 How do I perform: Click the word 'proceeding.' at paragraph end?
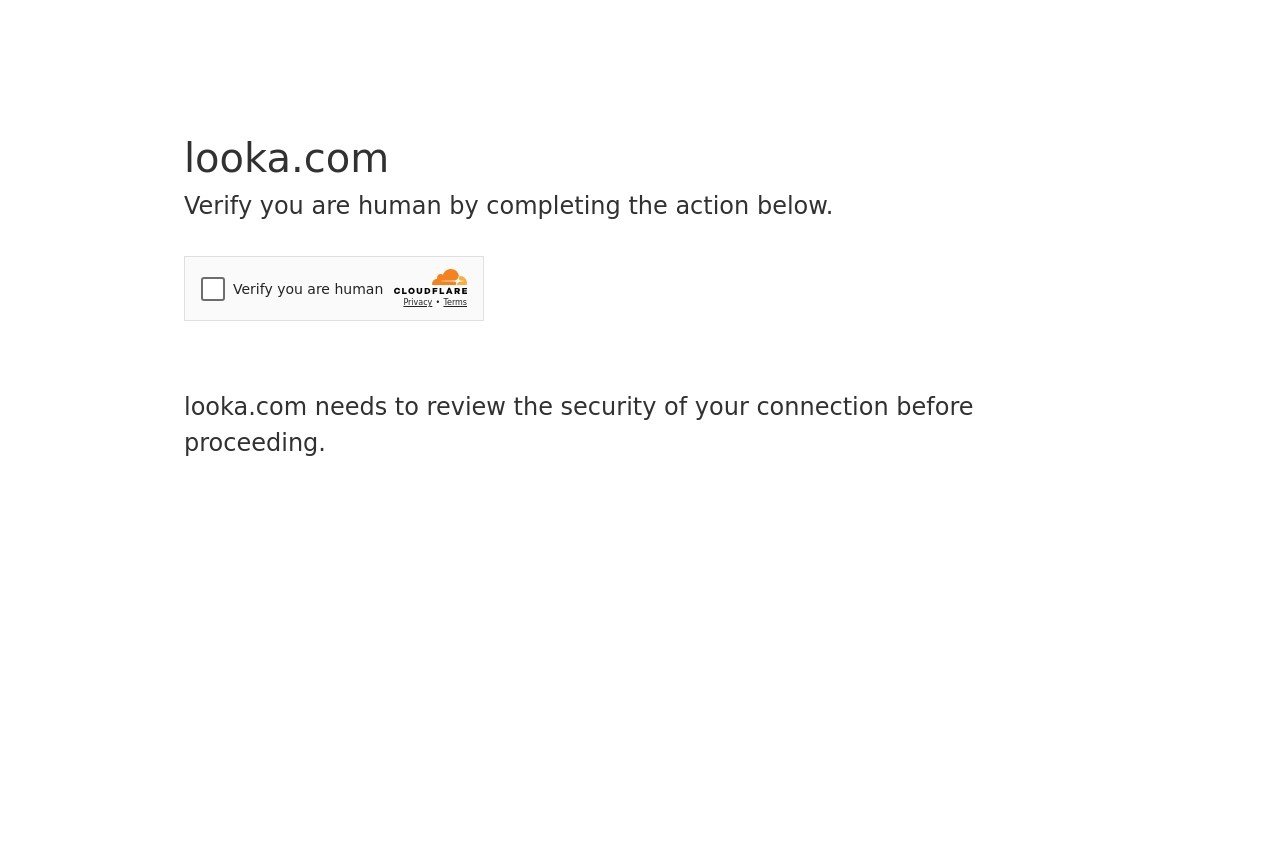[x=255, y=443]
